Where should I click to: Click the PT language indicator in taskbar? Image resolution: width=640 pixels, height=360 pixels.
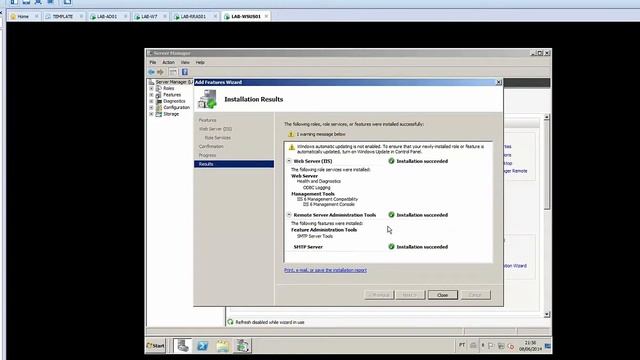pos(462,345)
